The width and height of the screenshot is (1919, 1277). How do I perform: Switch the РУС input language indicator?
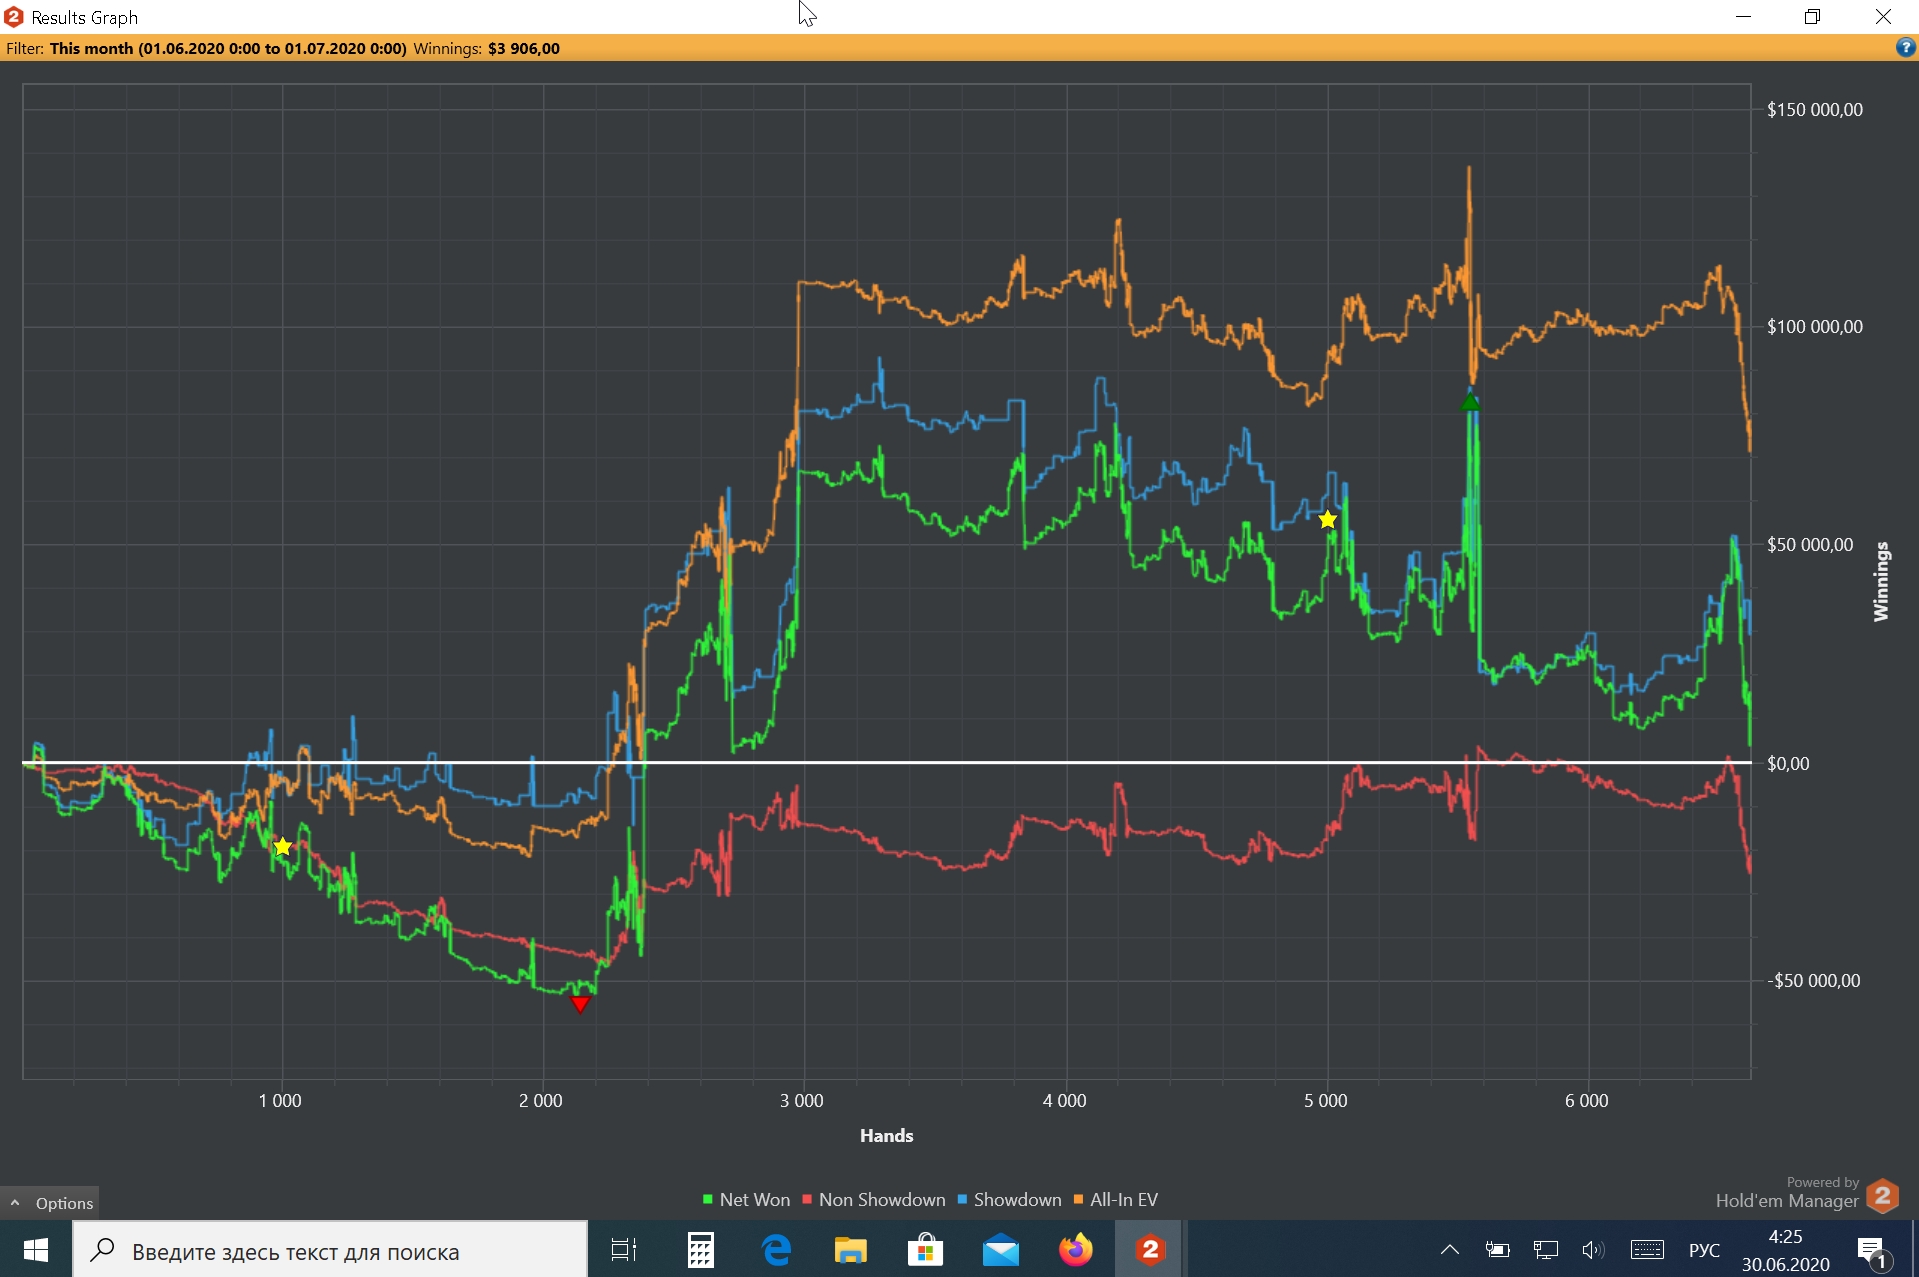coord(1704,1250)
